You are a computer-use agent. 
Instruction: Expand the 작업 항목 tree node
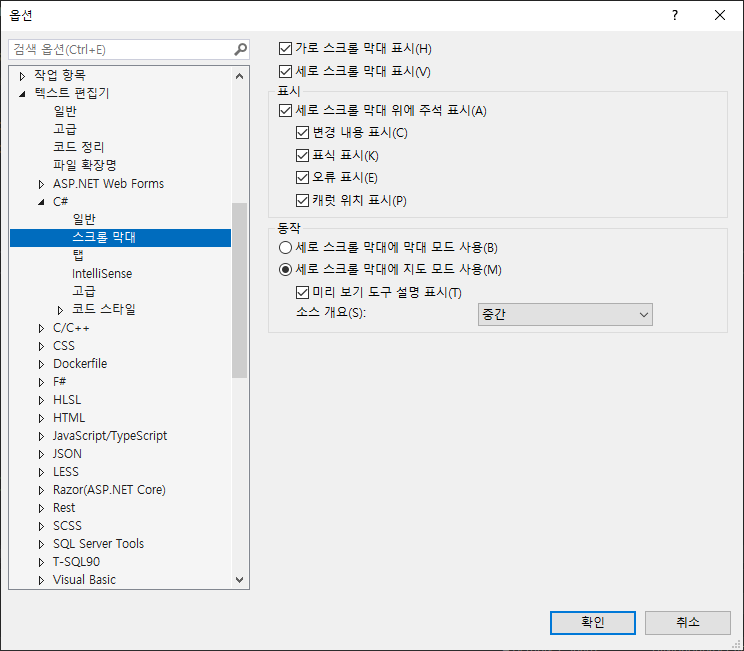click(x=22, y=75)
